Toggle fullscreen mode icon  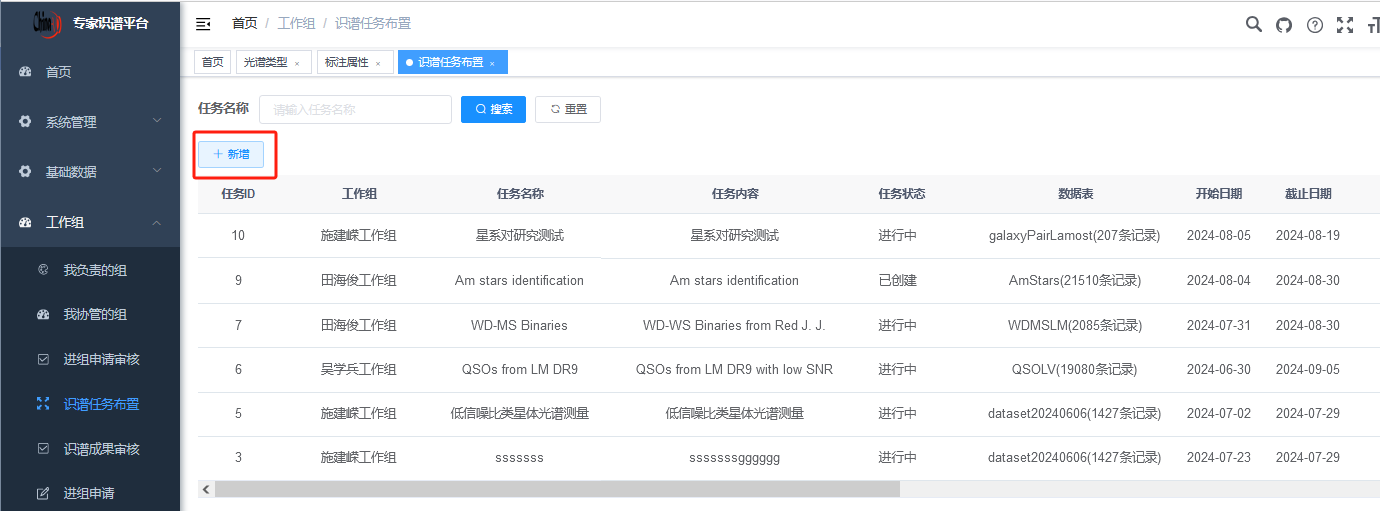click(x=1345, y=25)
